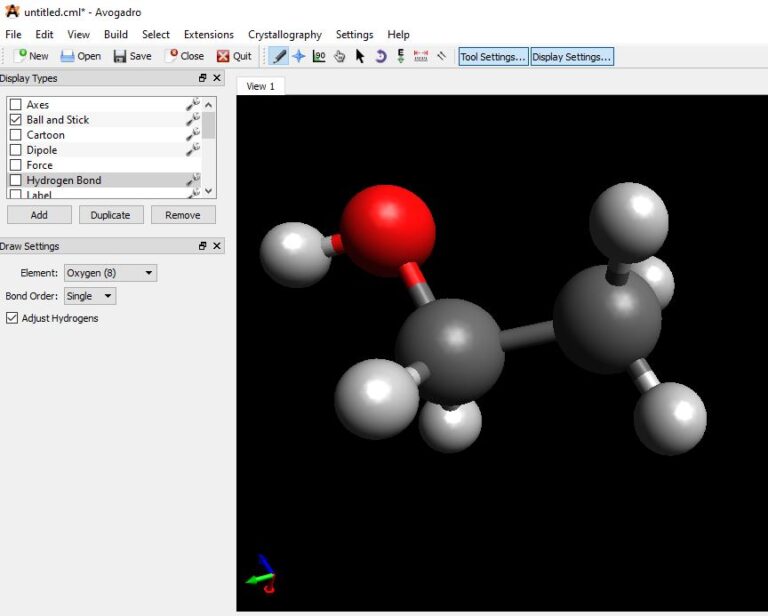Enable the Axes display type
This screenshot has height=616, width=768.
(16, 105)
